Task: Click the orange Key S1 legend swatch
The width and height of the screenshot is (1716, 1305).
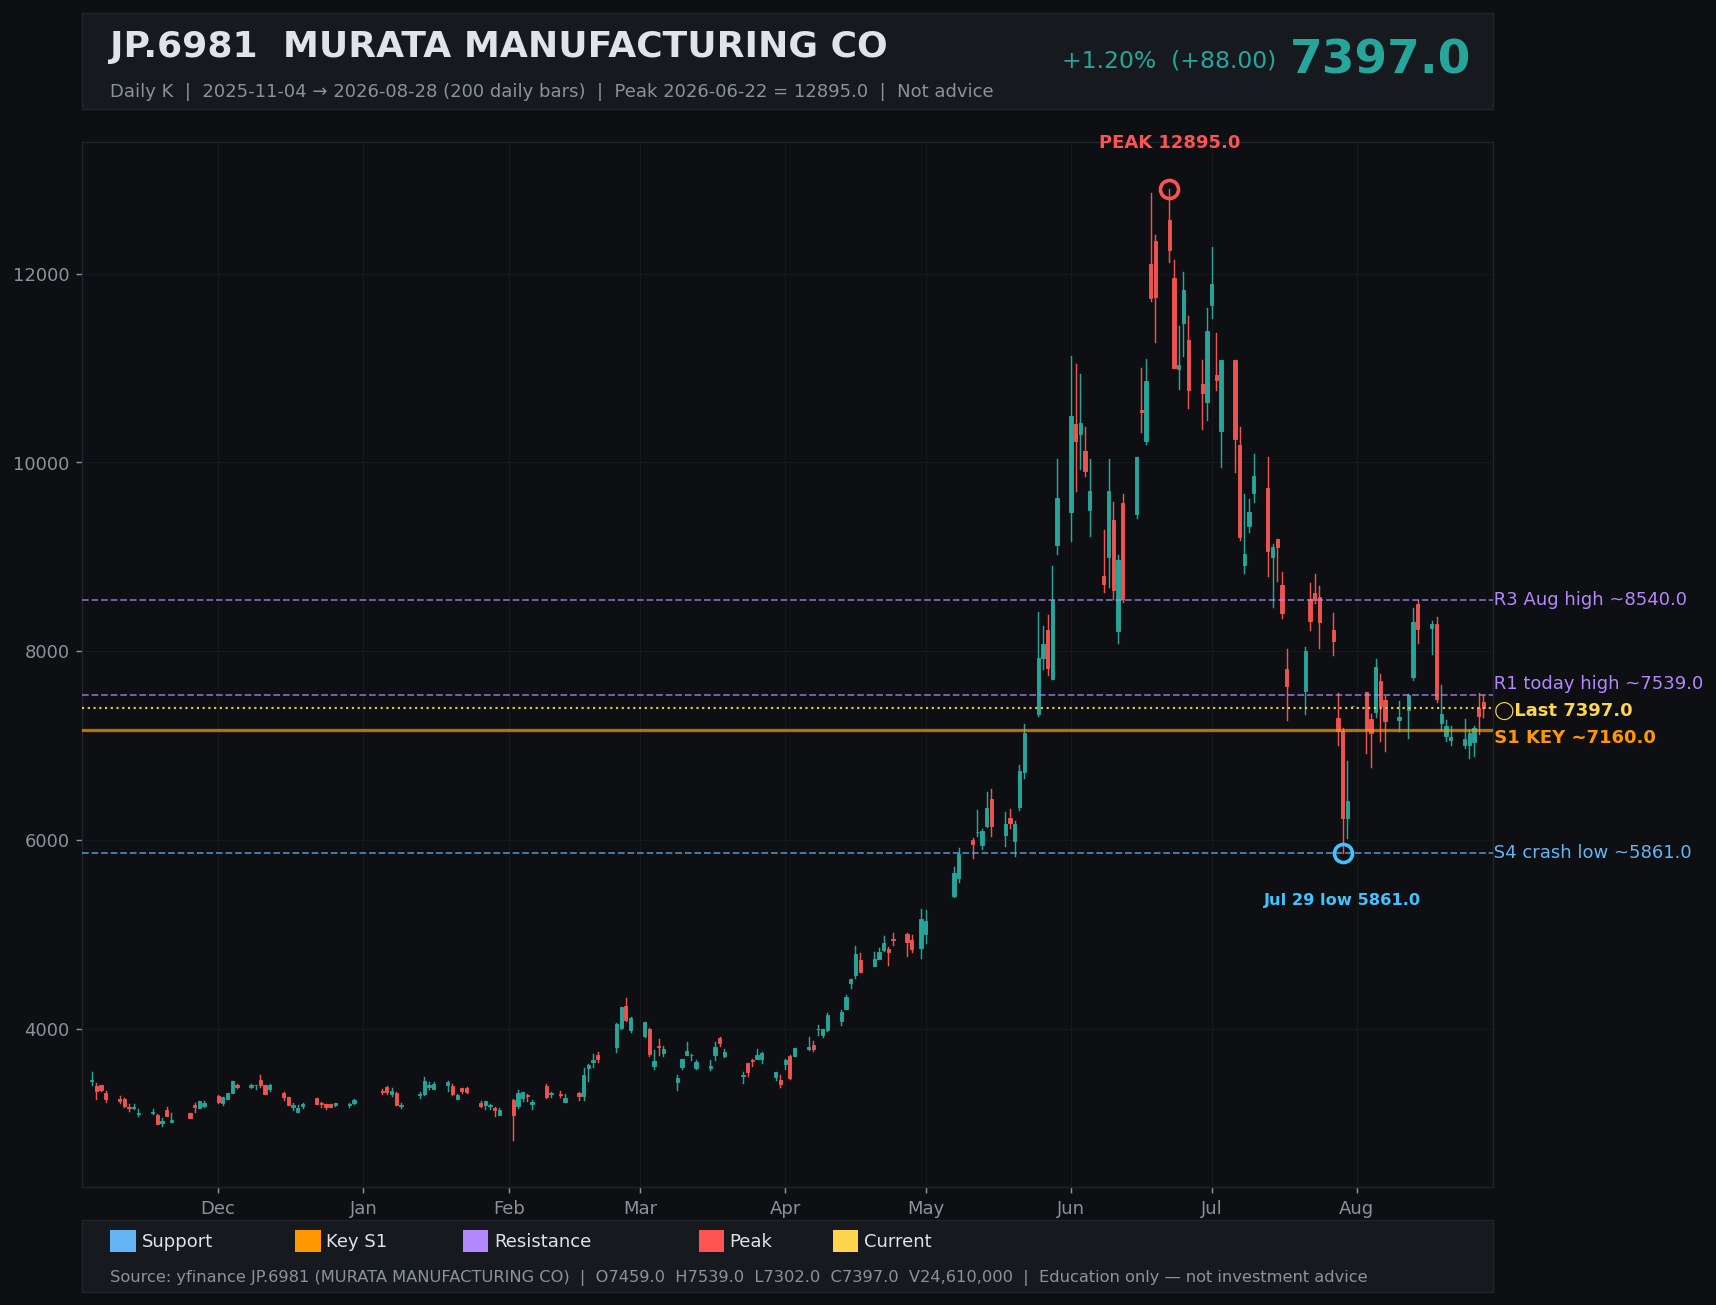Action: click(x=308, y=1241)
